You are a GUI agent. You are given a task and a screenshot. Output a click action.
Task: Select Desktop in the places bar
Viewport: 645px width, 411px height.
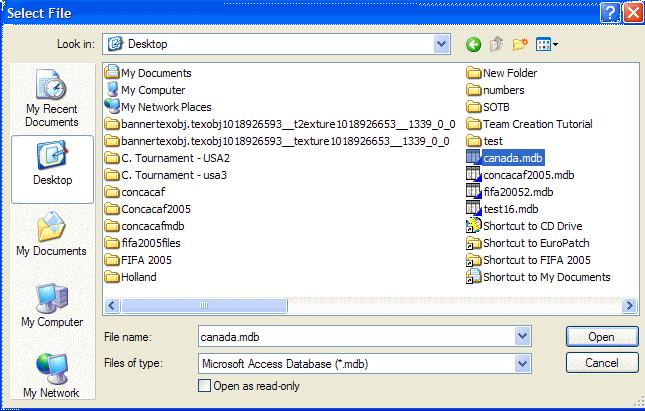pos(51,163)
